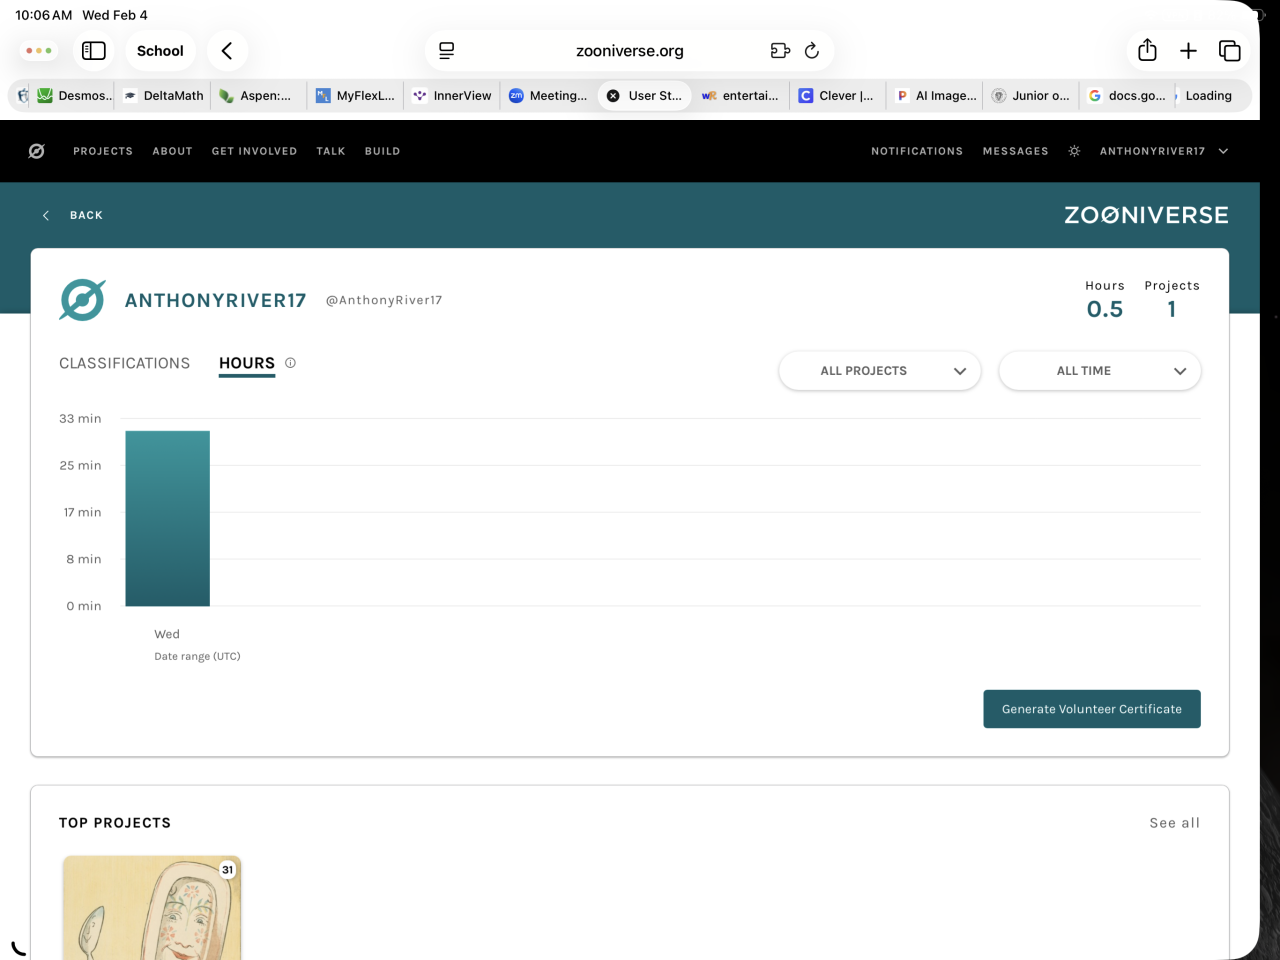Click the extensions icon in address bar
This screenshot has width=1280, height=960.
click(x=780, y=51)
